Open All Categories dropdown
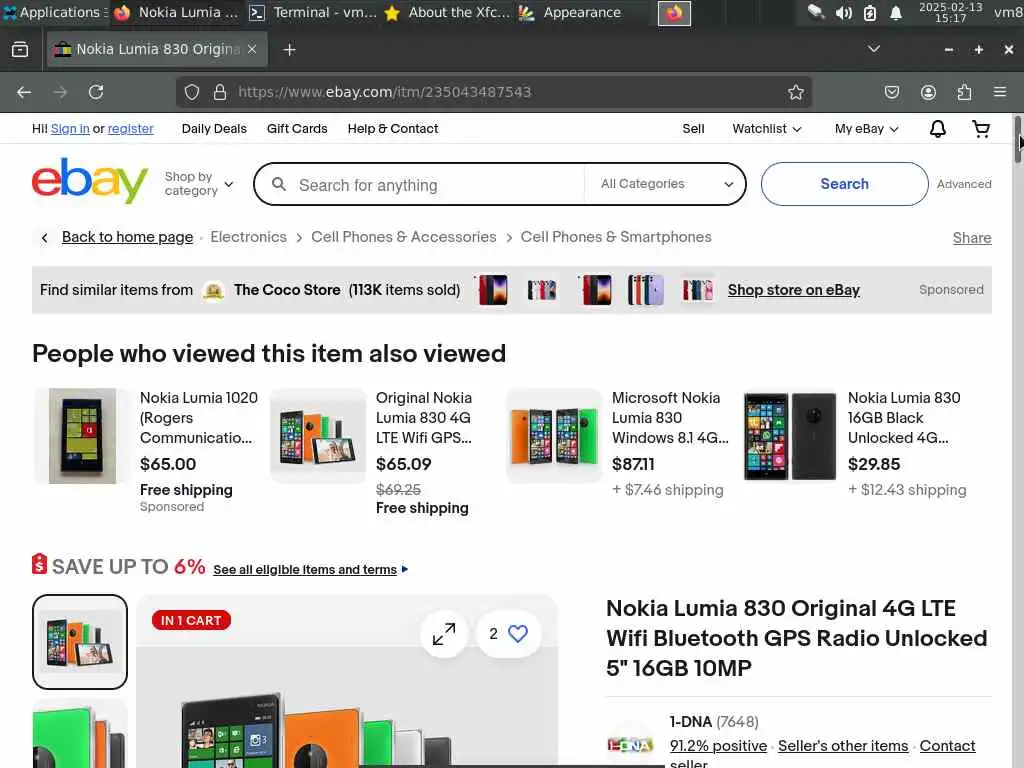This screenshot has width=1024, height=768. [666, 184]
